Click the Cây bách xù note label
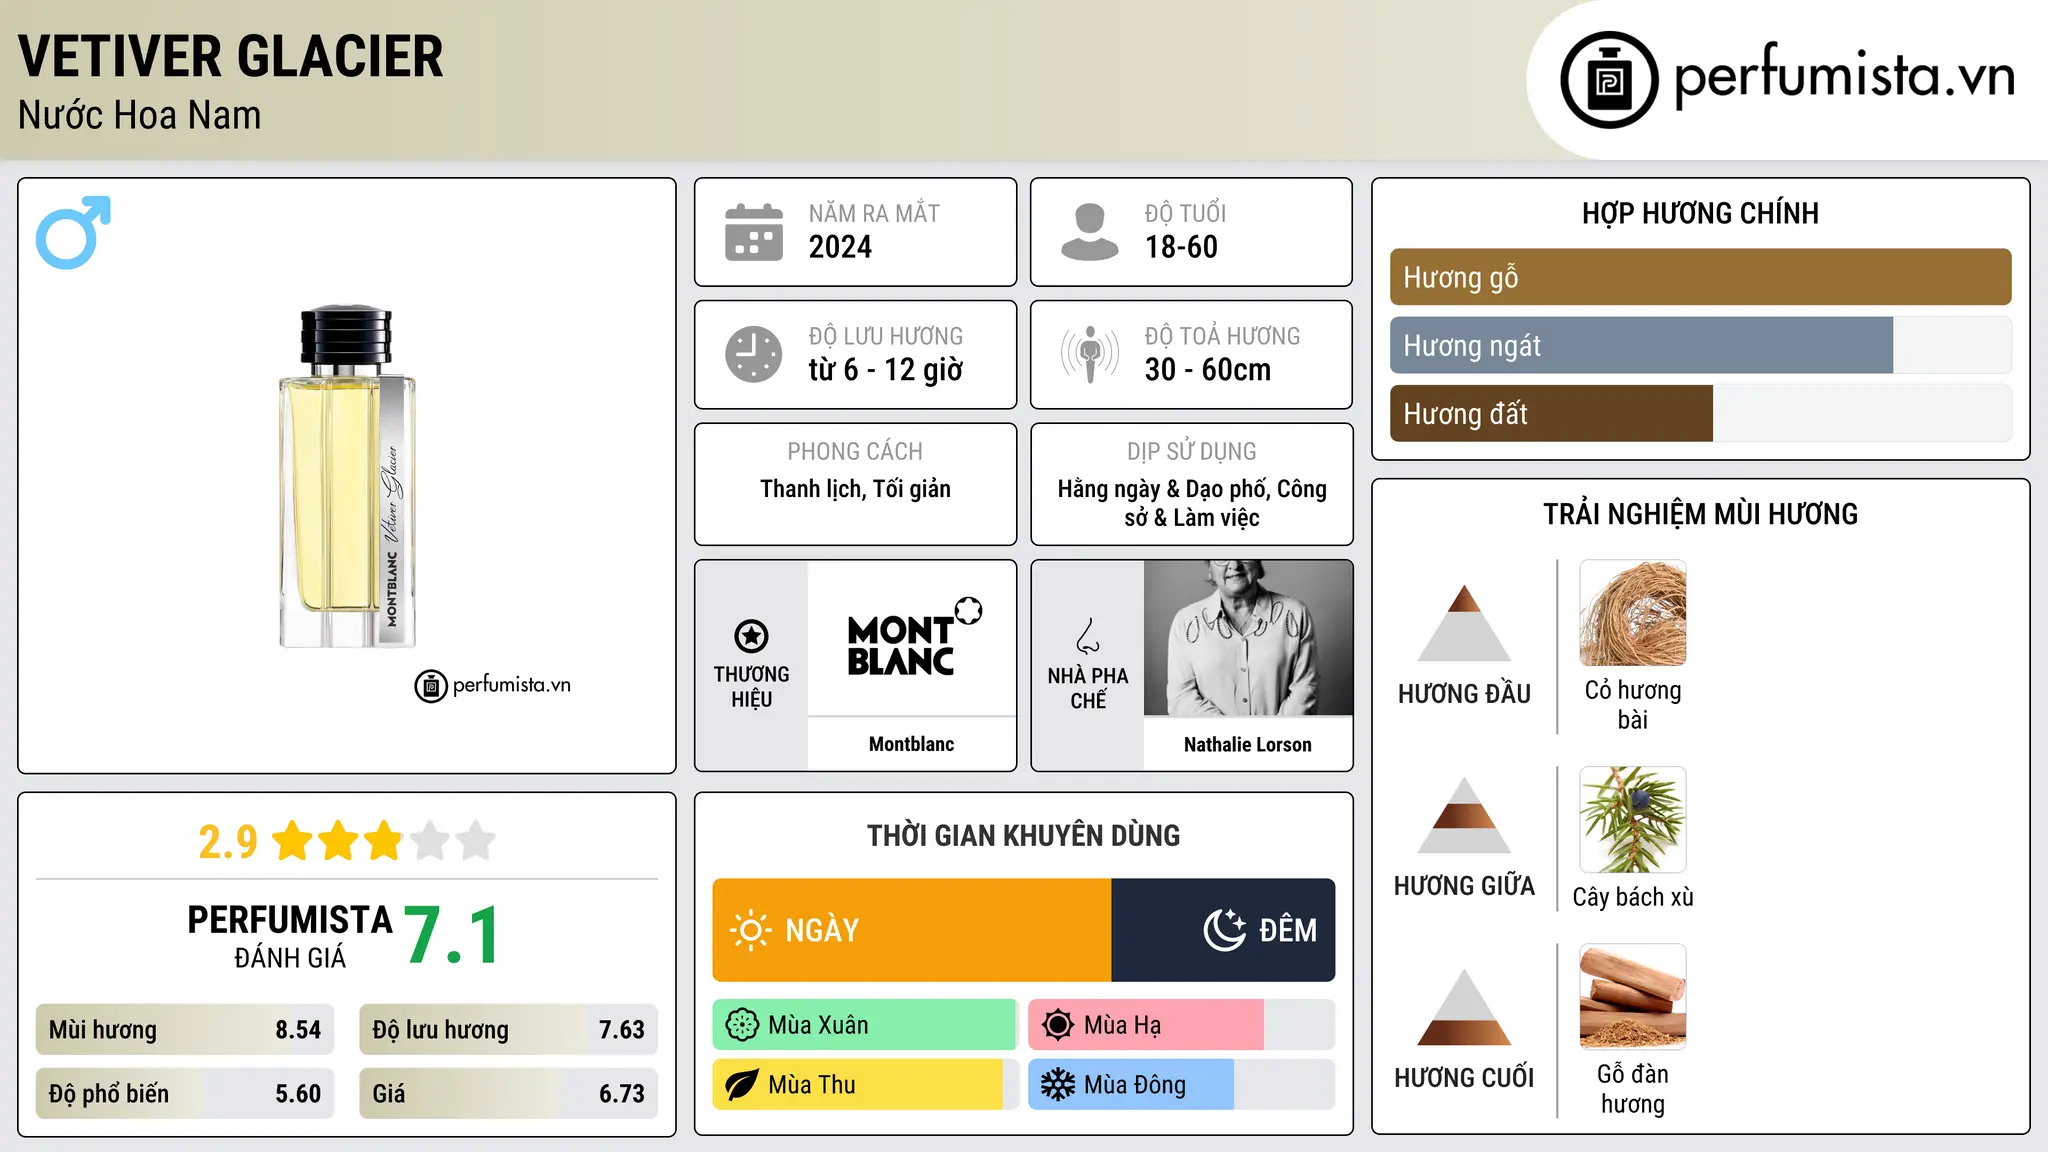 (x=1633, y=897)
